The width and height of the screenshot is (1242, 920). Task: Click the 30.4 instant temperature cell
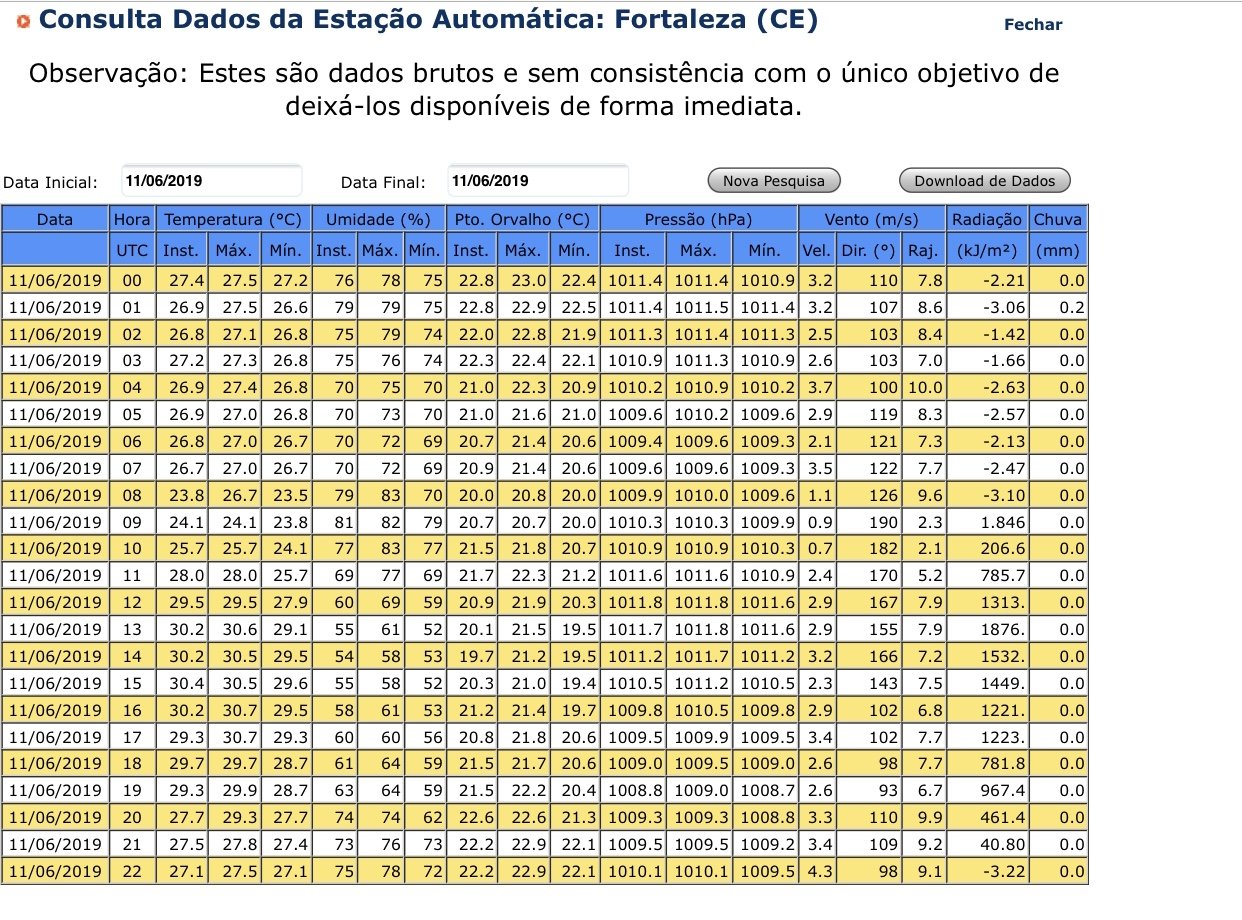pos(184,683)
